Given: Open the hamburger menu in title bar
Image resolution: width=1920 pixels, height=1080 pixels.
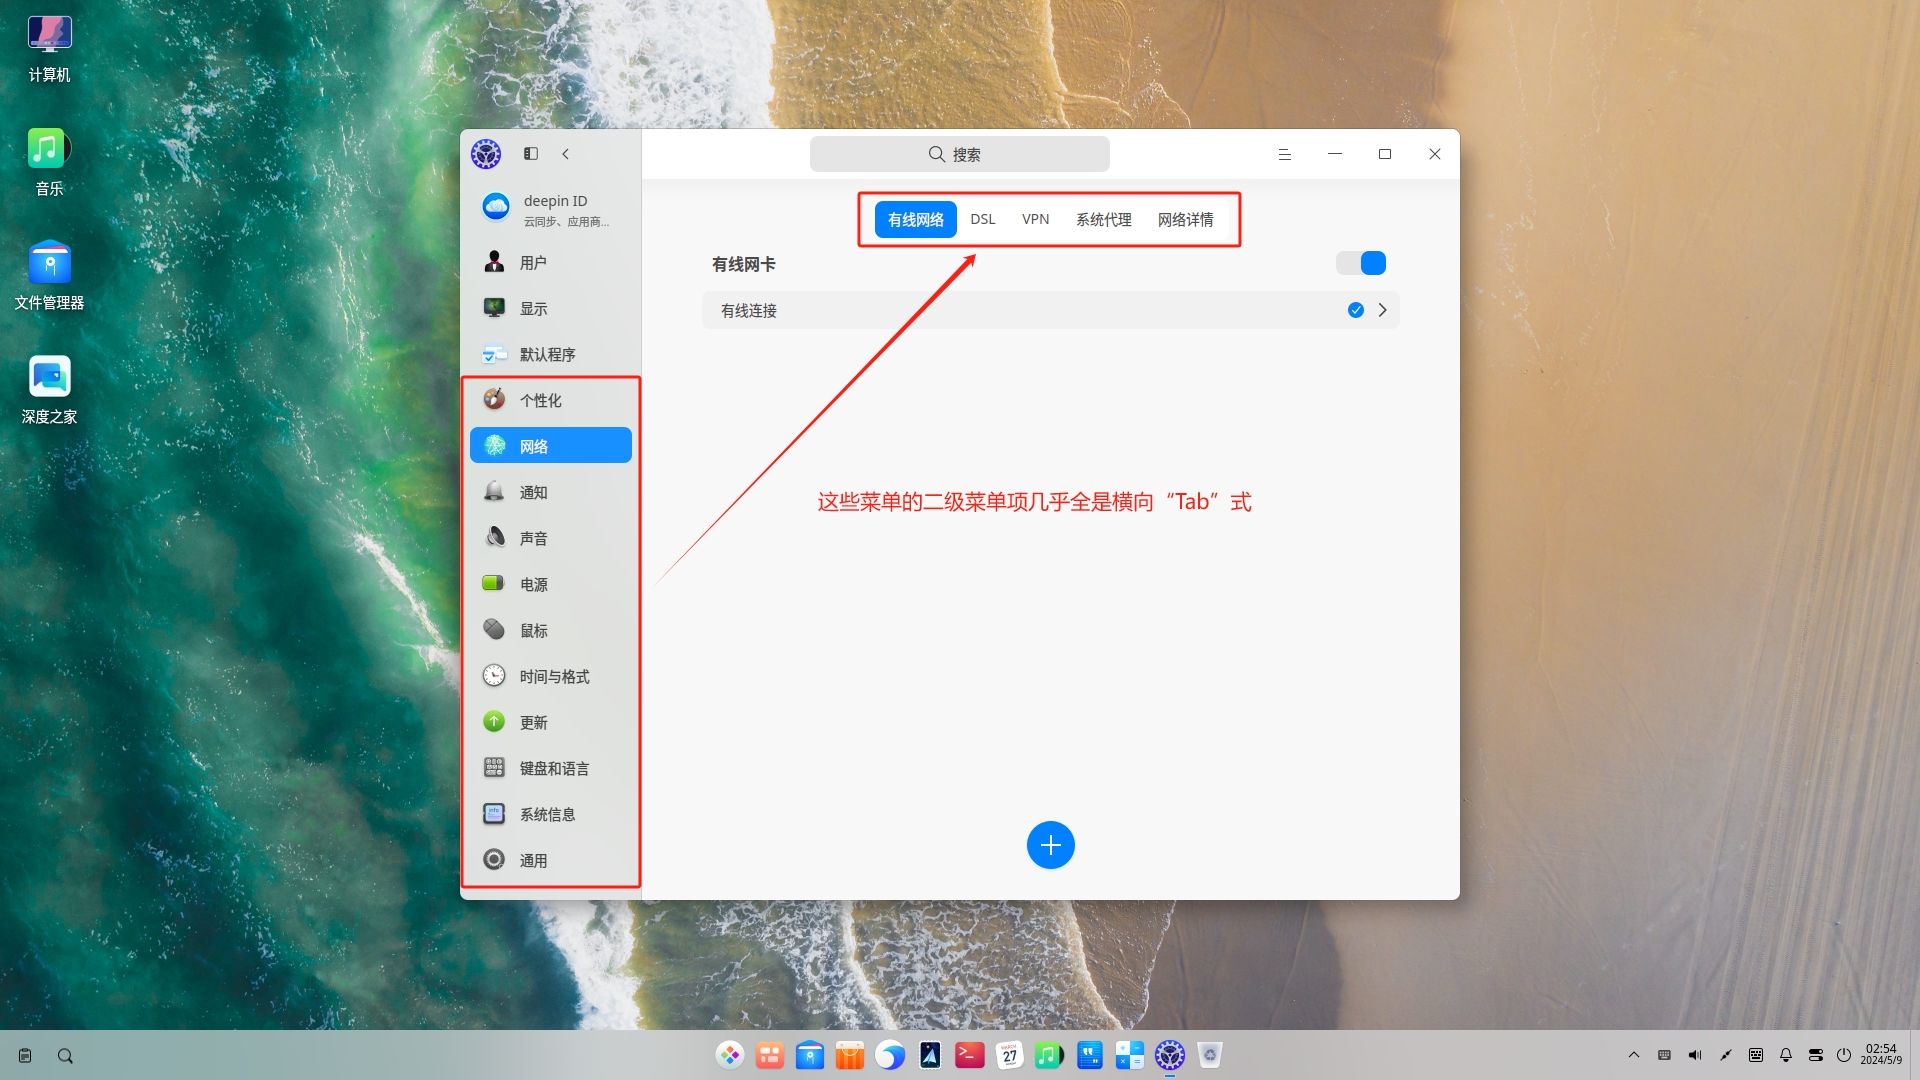Looking at the screenshot, I should (x=1284, y=154).
